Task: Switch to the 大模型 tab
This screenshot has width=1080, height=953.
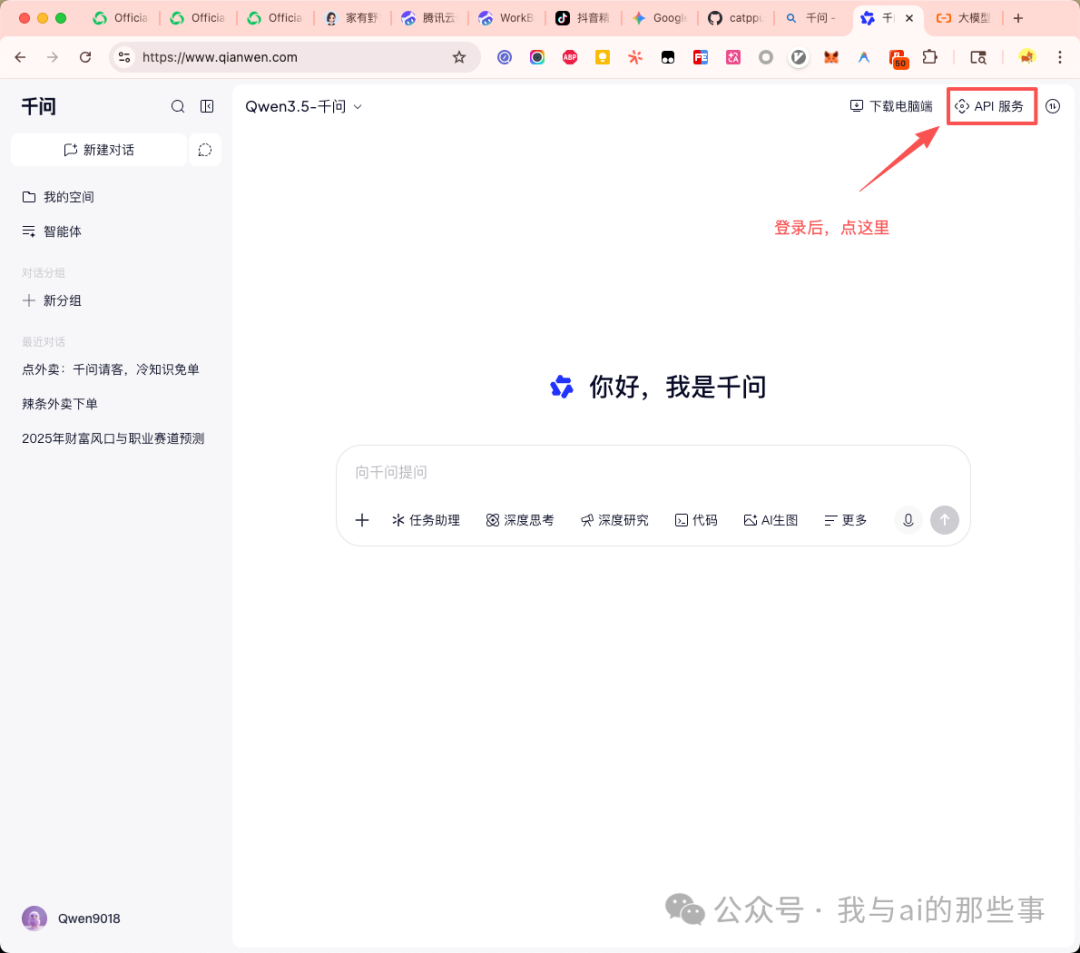Action: (966, 18)
